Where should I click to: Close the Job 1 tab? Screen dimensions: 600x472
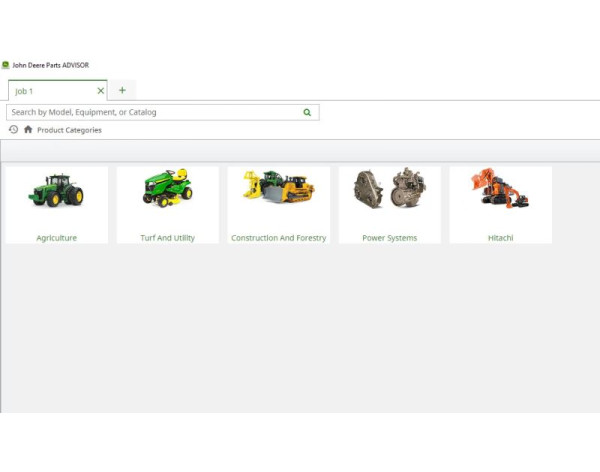coord(100,90)
